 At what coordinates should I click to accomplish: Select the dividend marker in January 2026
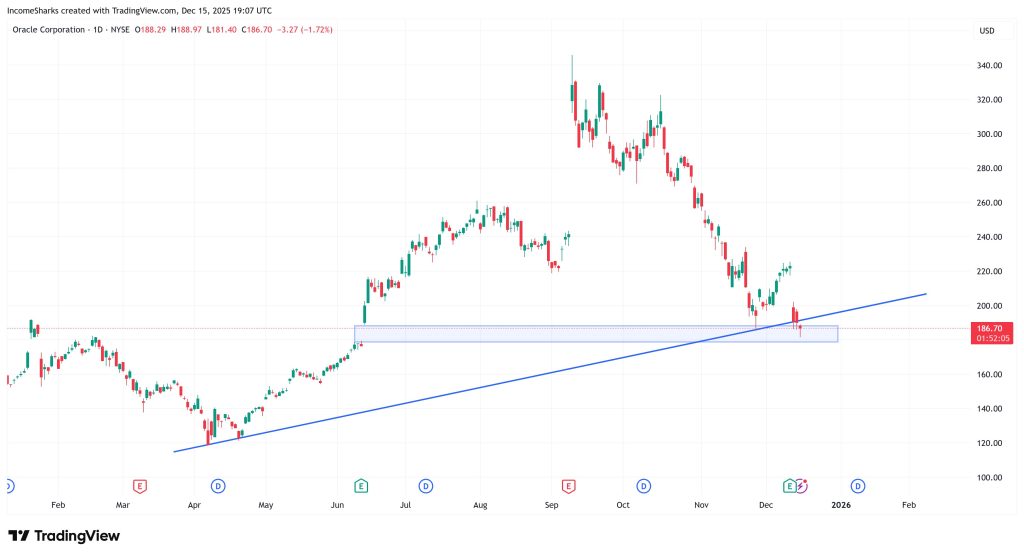(858, 486)
